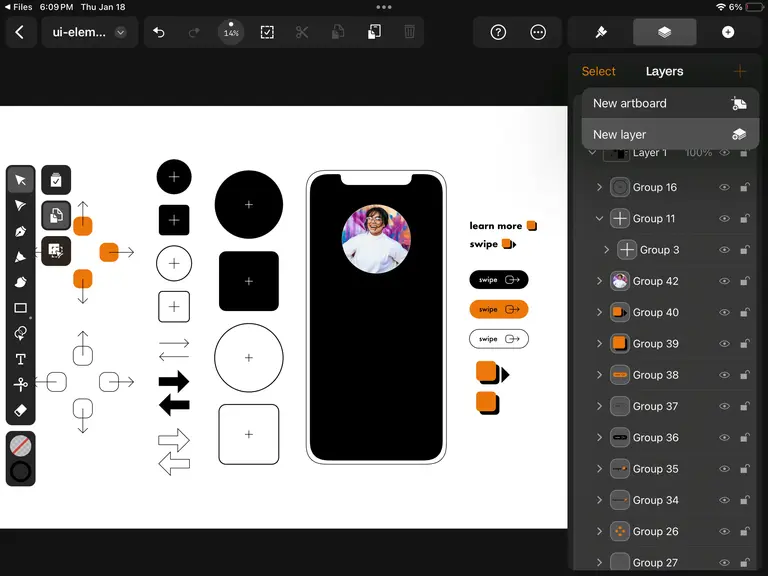The image size is (768, 576).
Task: Tap the Paste icon in top bar
Action: pyautogui.click(x=374, y=32)
